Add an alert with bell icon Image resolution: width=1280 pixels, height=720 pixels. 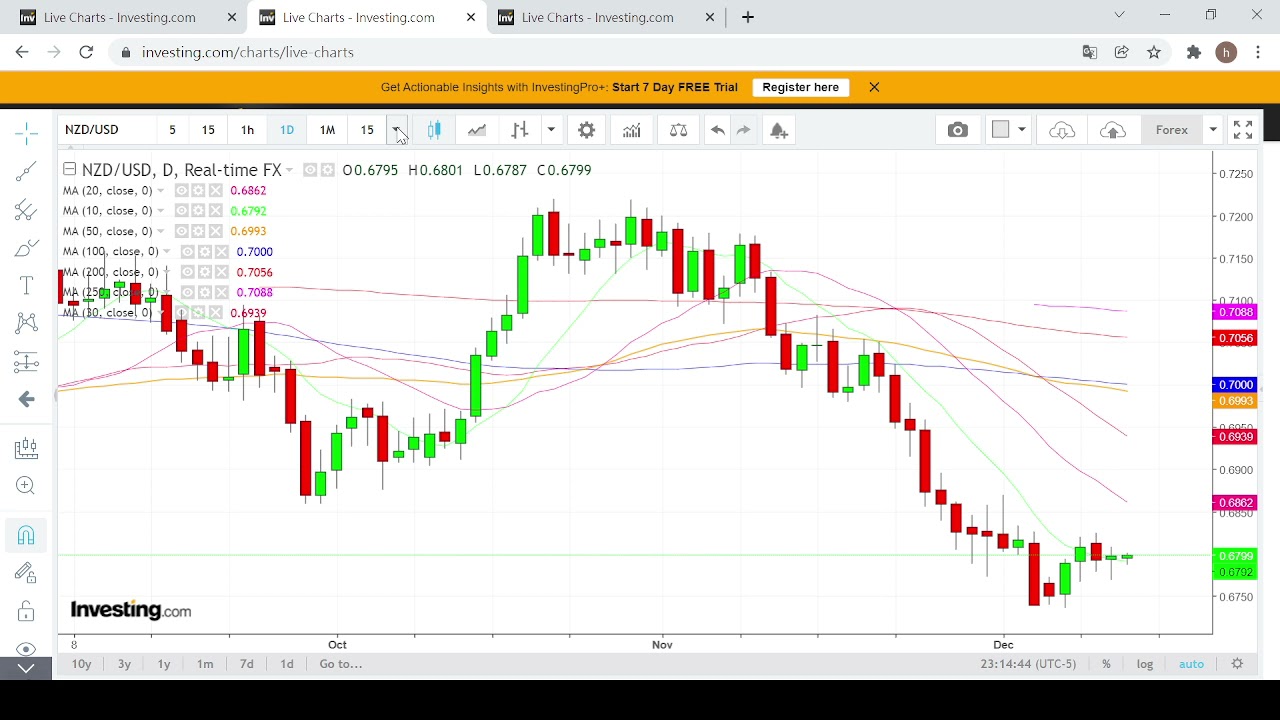(x=779, y=130)
